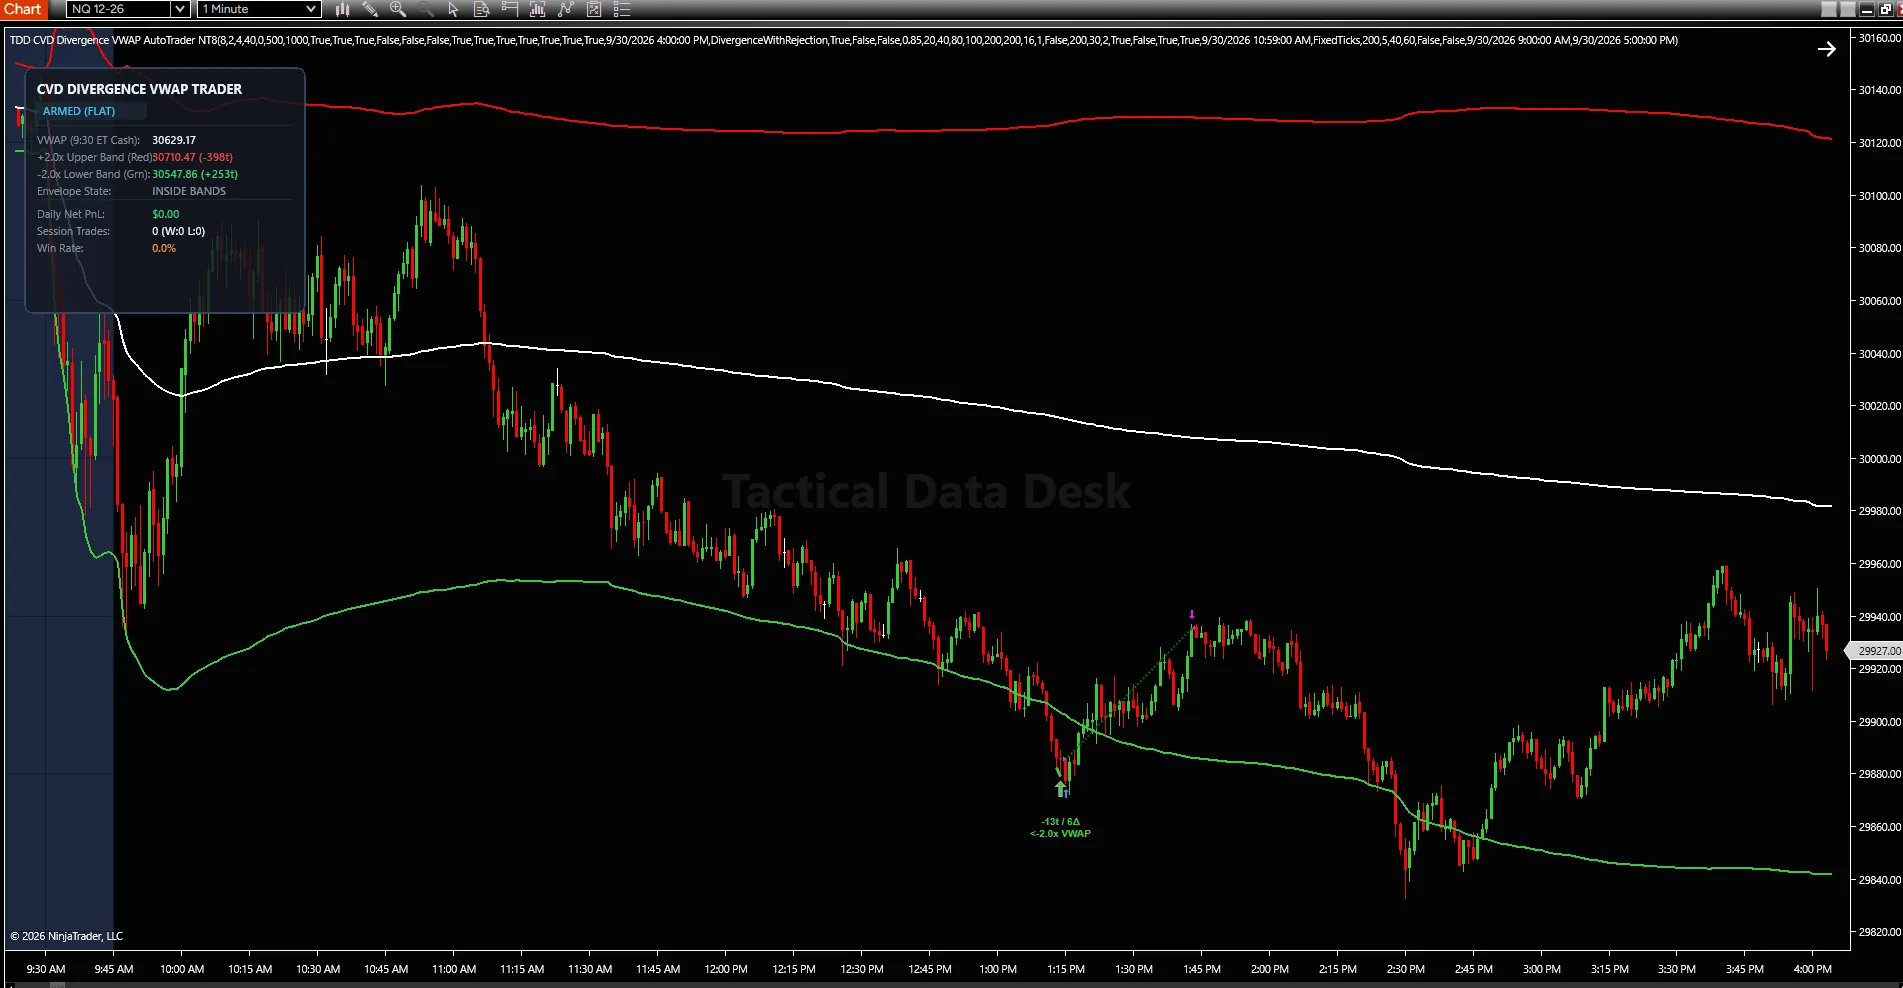Click the -13t / 6Δ signal label
This screenshot has height=988, width=1903.
pos(1060,822)
